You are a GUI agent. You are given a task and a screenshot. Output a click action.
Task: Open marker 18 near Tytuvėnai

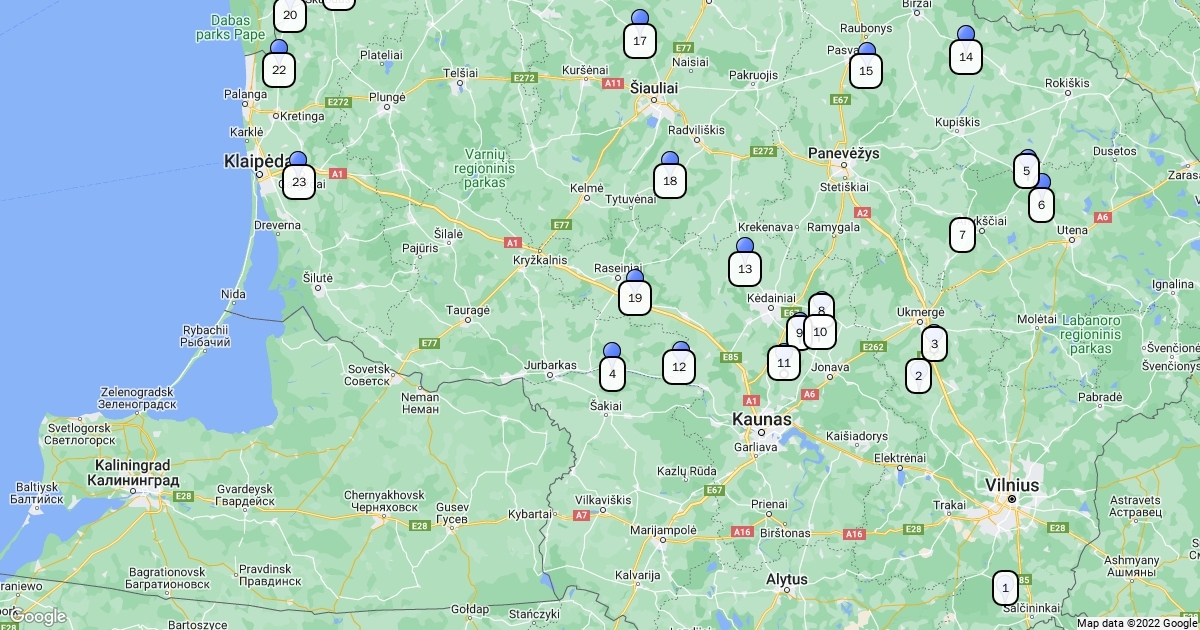(x=670, y=181)
